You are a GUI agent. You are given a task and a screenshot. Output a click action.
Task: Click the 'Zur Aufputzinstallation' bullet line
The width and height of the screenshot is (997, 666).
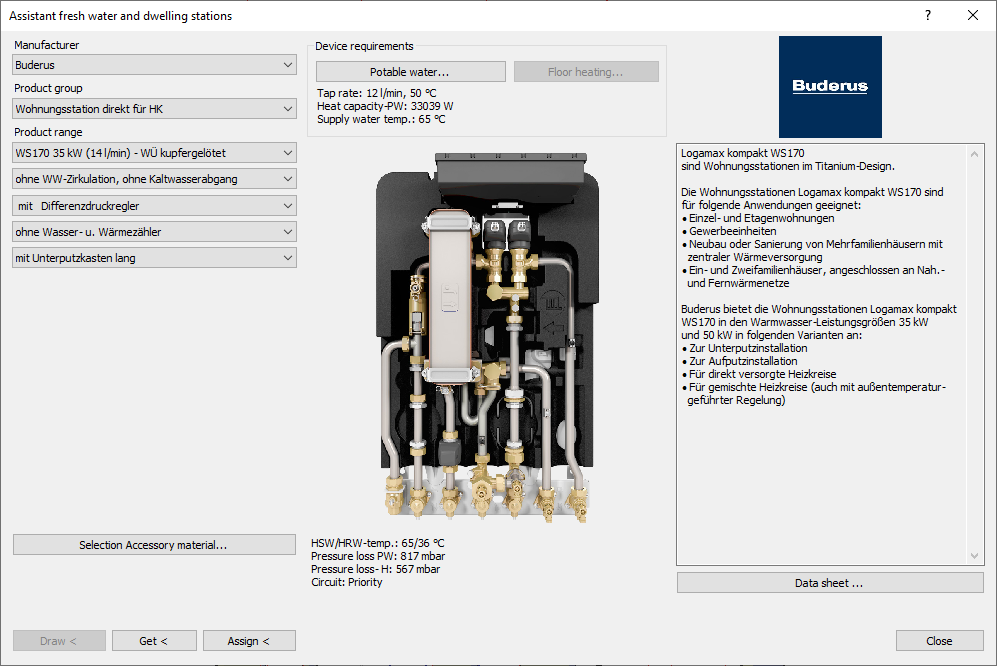pos(739,361)
